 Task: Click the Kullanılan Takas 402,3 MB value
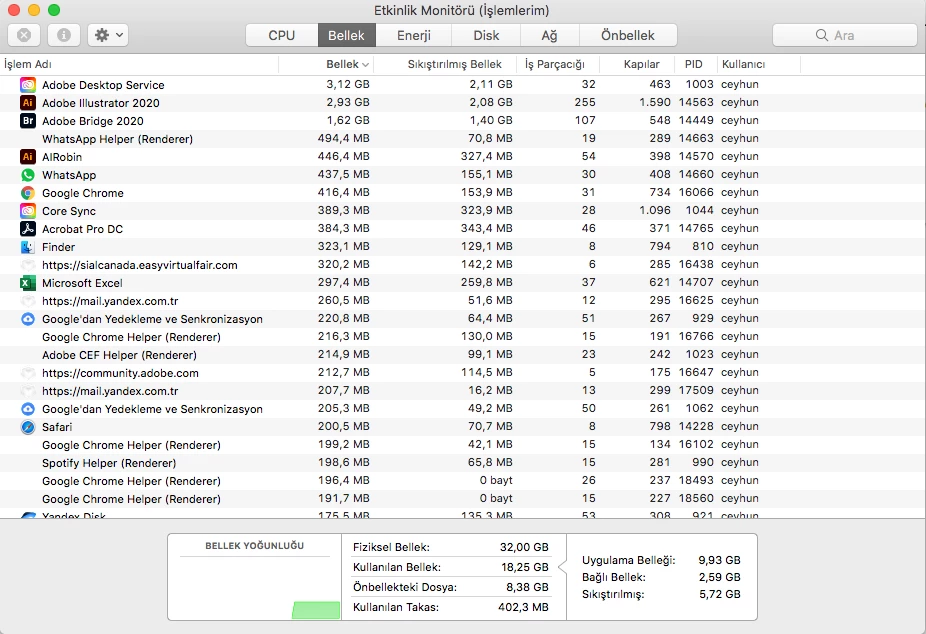[523, 607]
